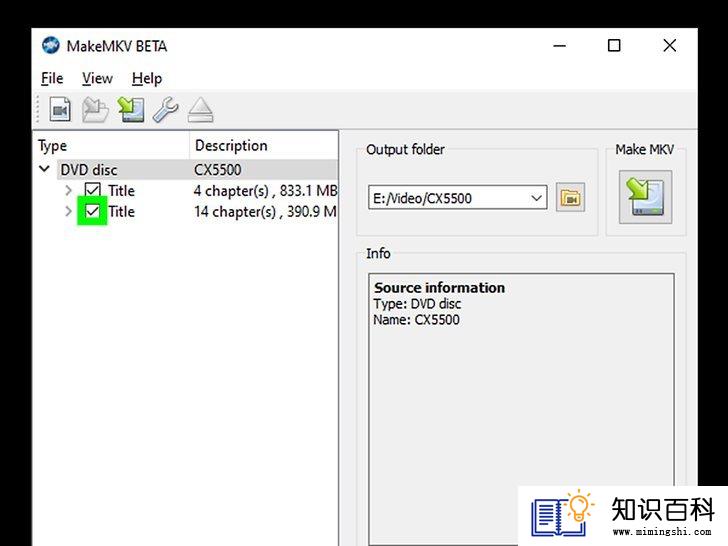The width and height of the screenshot is (728, 546).
Task: Uncheck the 14 chapter(s) Title checkbox
Action: coord(92,211)
